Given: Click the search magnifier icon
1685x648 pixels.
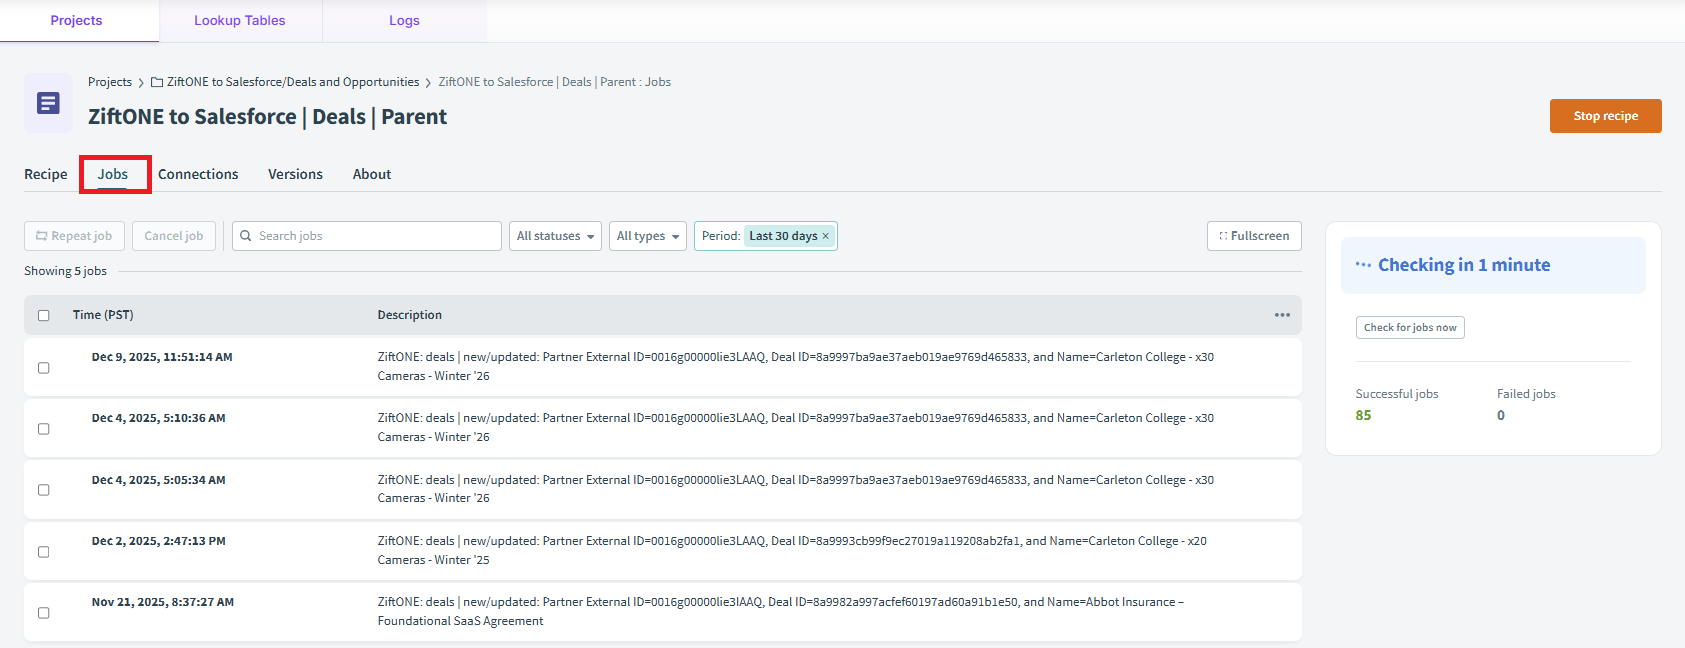Looking at the screenshot, I should pyautogui.click(x=246, y=236).
